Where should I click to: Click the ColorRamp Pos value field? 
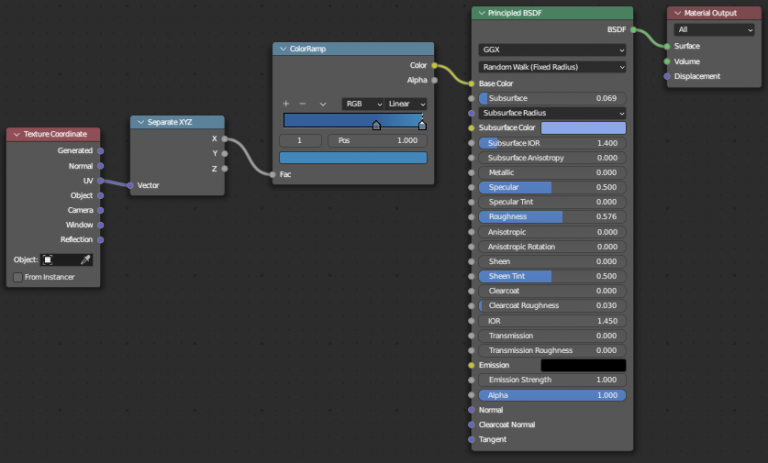[x=377, y=141]
